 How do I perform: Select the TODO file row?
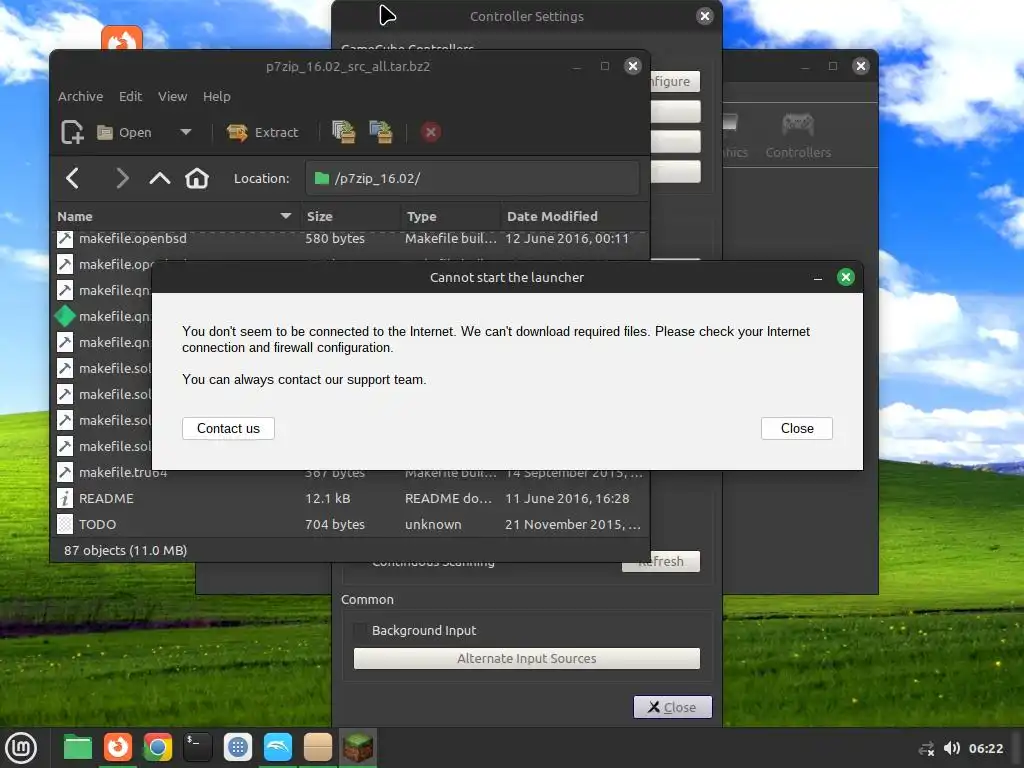[351, 524]
